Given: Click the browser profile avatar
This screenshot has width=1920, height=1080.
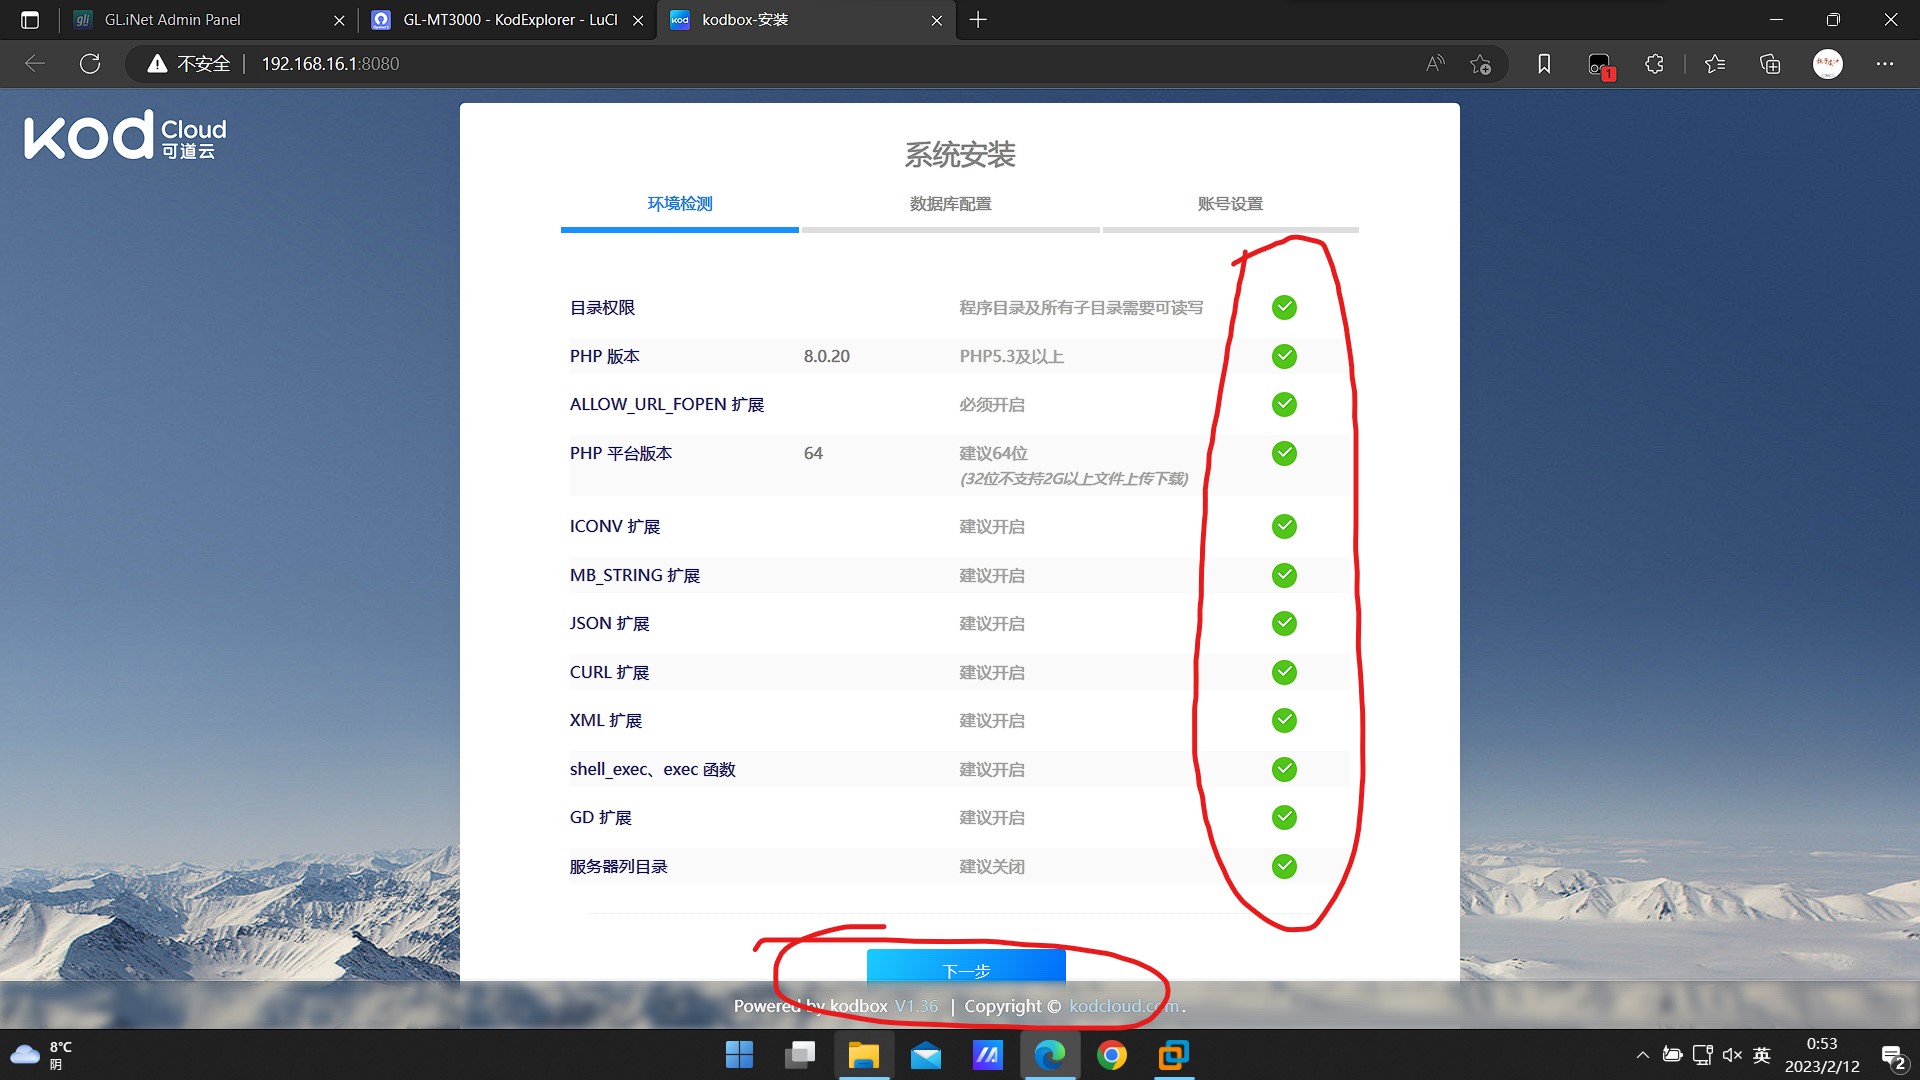Looking at the screenshot, I should 1827,64.
